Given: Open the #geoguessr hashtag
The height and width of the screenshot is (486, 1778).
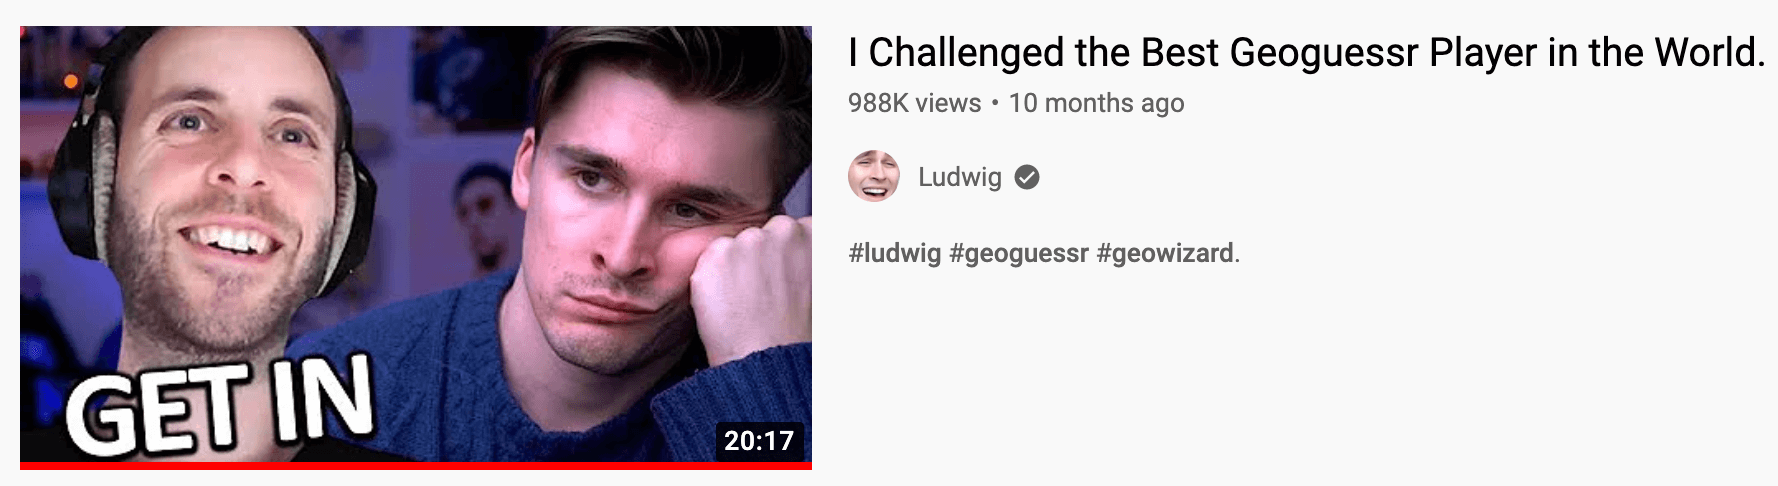Looking at the screenshot, I should click(x=1018, y=253).
